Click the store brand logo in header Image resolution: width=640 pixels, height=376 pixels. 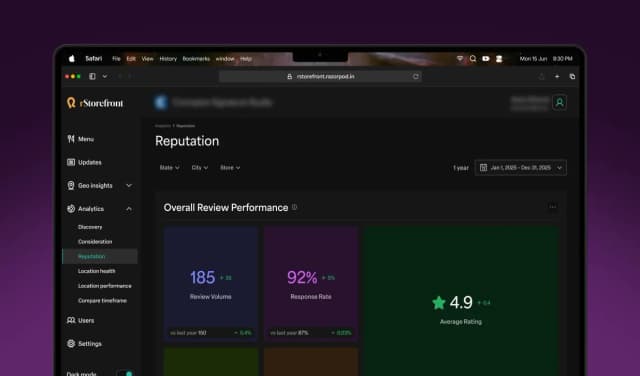point(161,102)
